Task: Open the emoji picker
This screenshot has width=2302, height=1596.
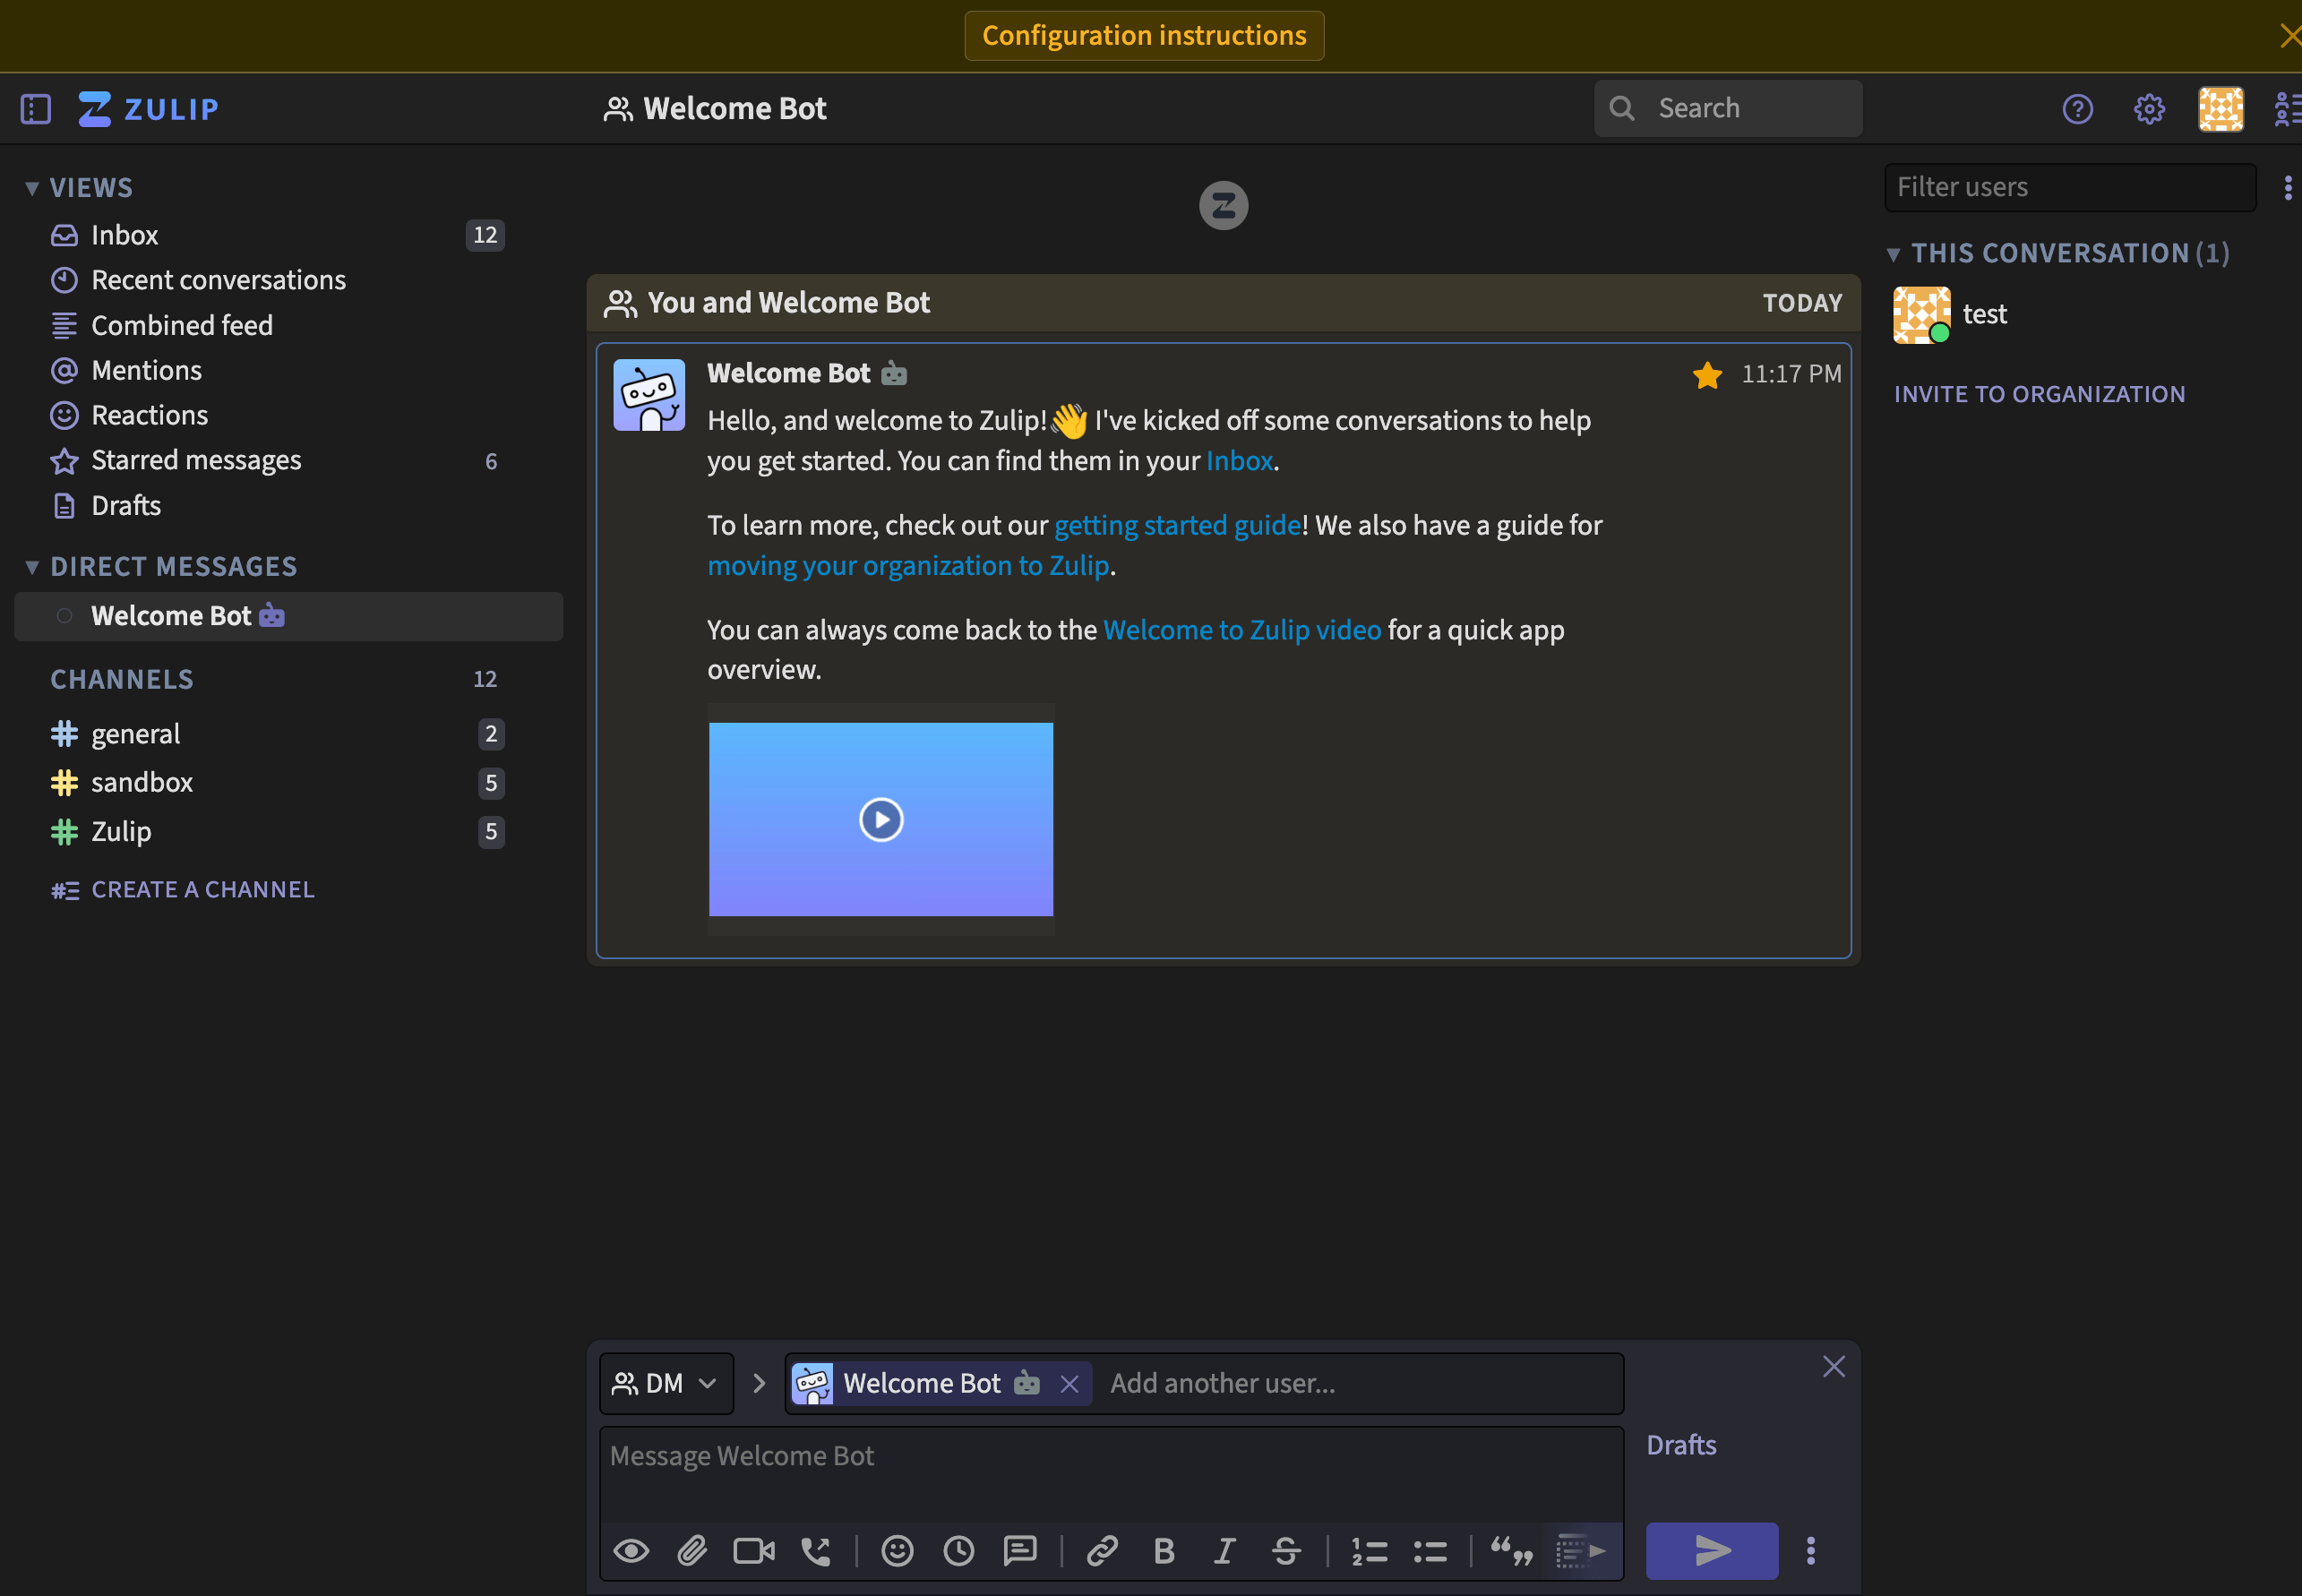Action: click(x=897, y=1551)
